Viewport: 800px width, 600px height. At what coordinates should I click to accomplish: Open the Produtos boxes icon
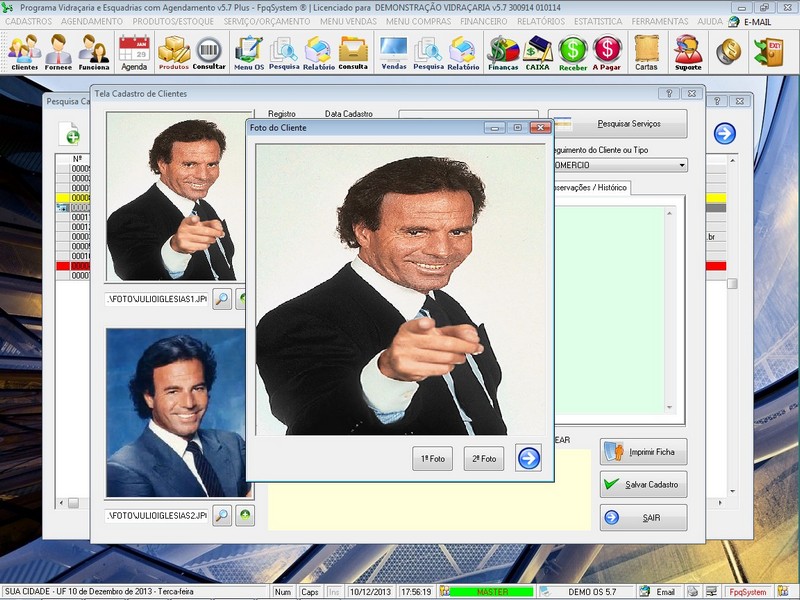click(173, 52)
